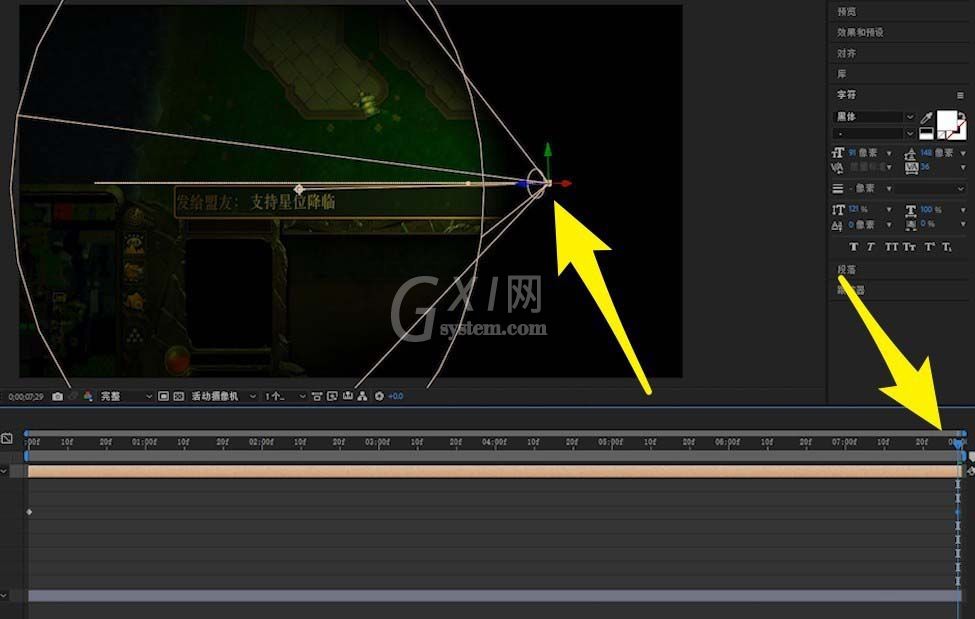Toggle the region of interest button
This screenshot has width=975, height=619.
click(x=164, y=396)
